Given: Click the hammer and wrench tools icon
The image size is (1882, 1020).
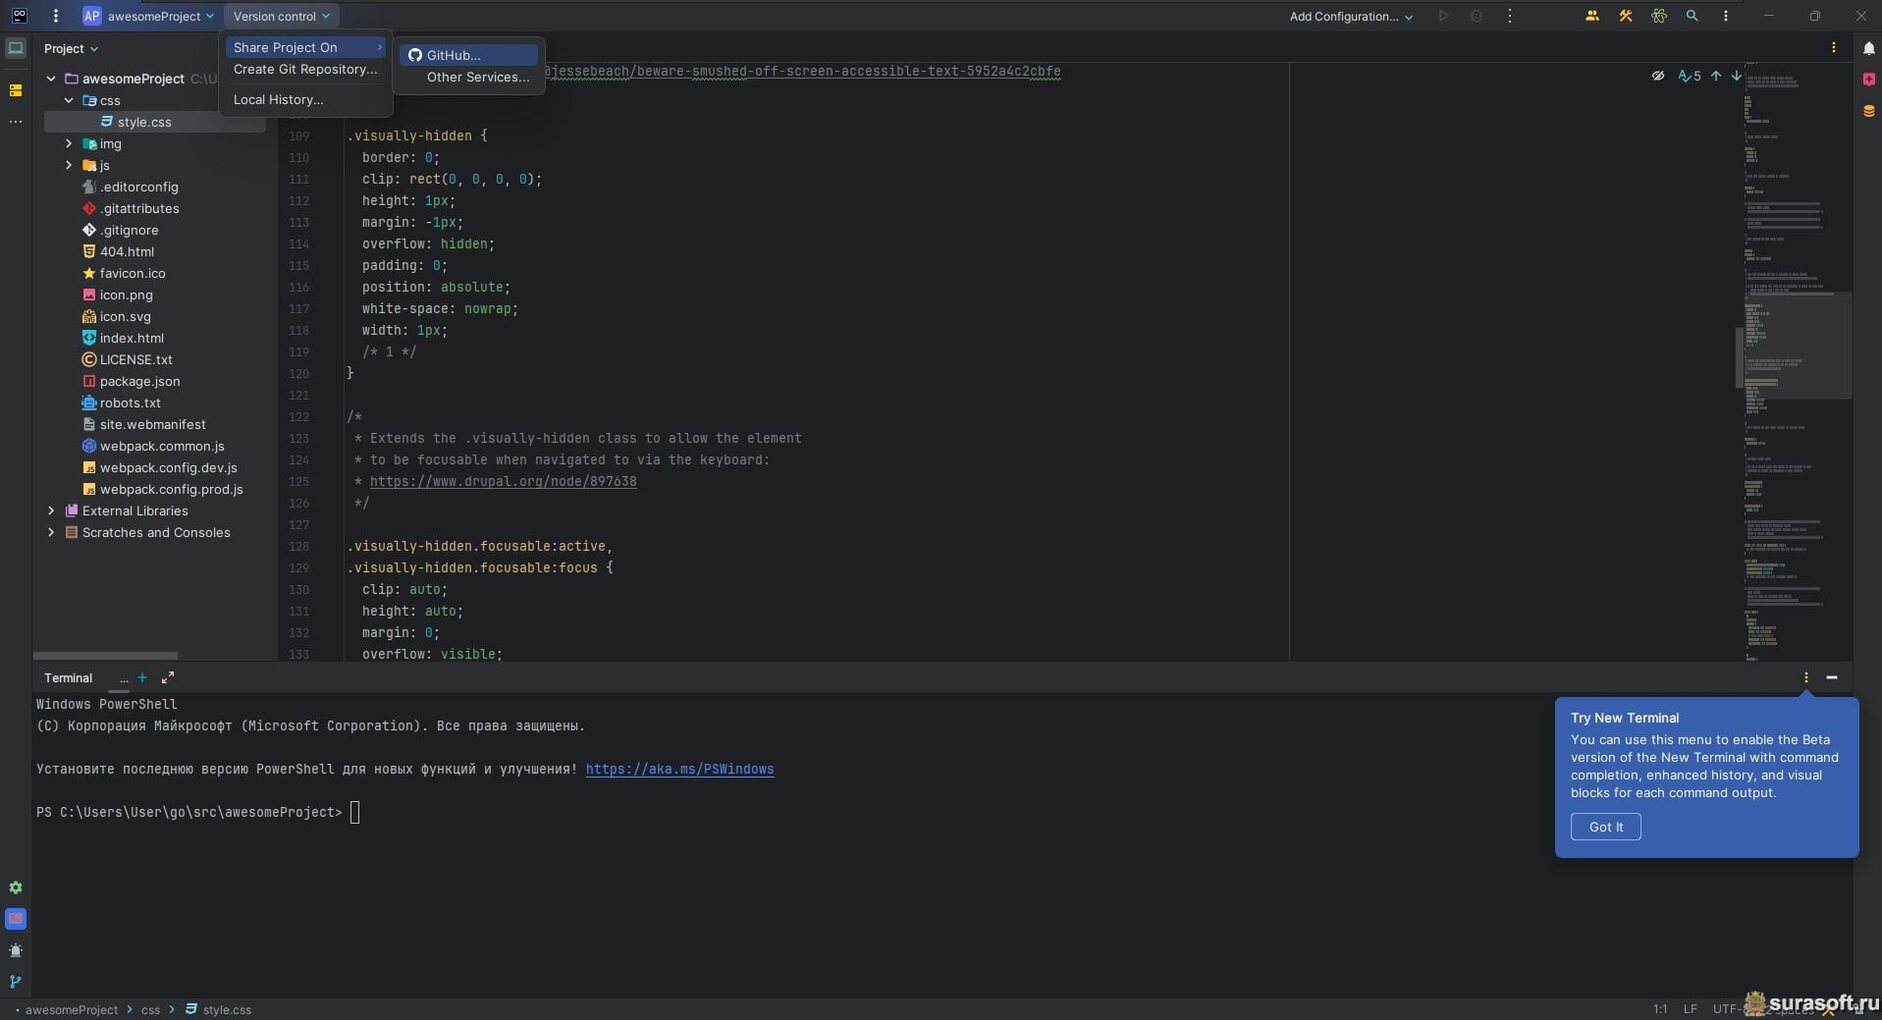Looking at the screenshot, I should pos(1625,16).
